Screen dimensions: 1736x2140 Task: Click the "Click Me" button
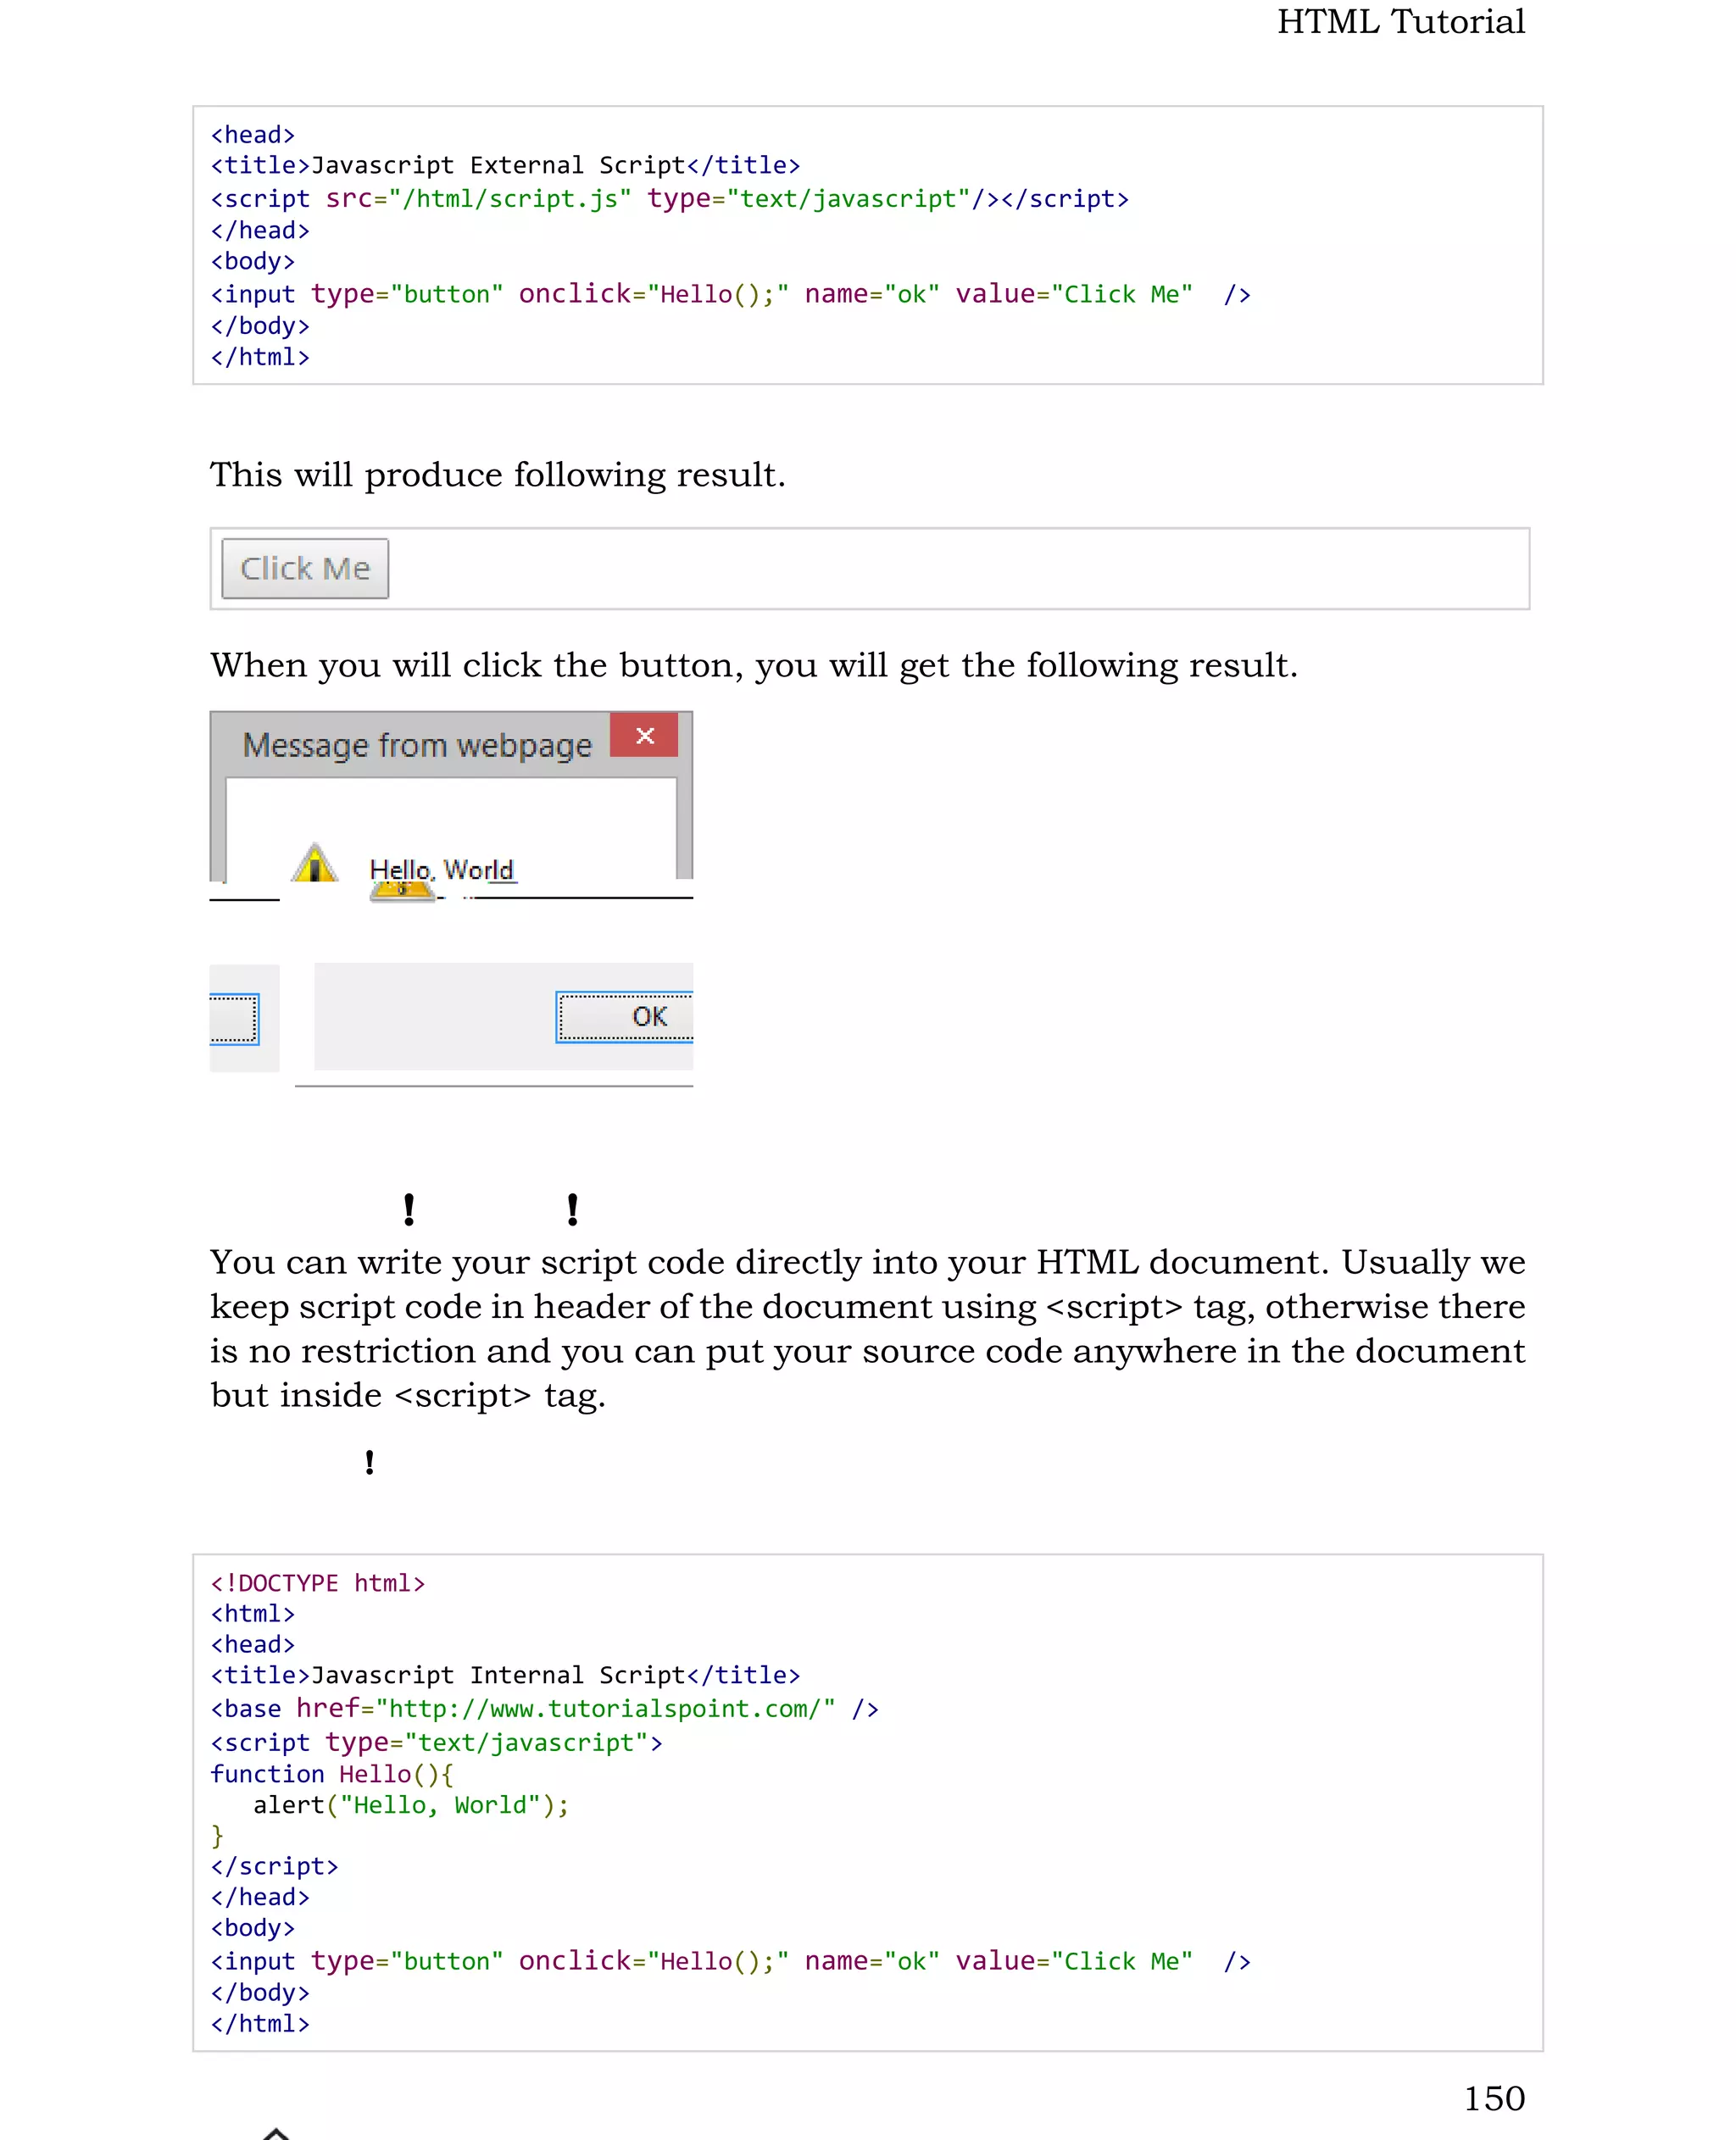pos(305,568)
